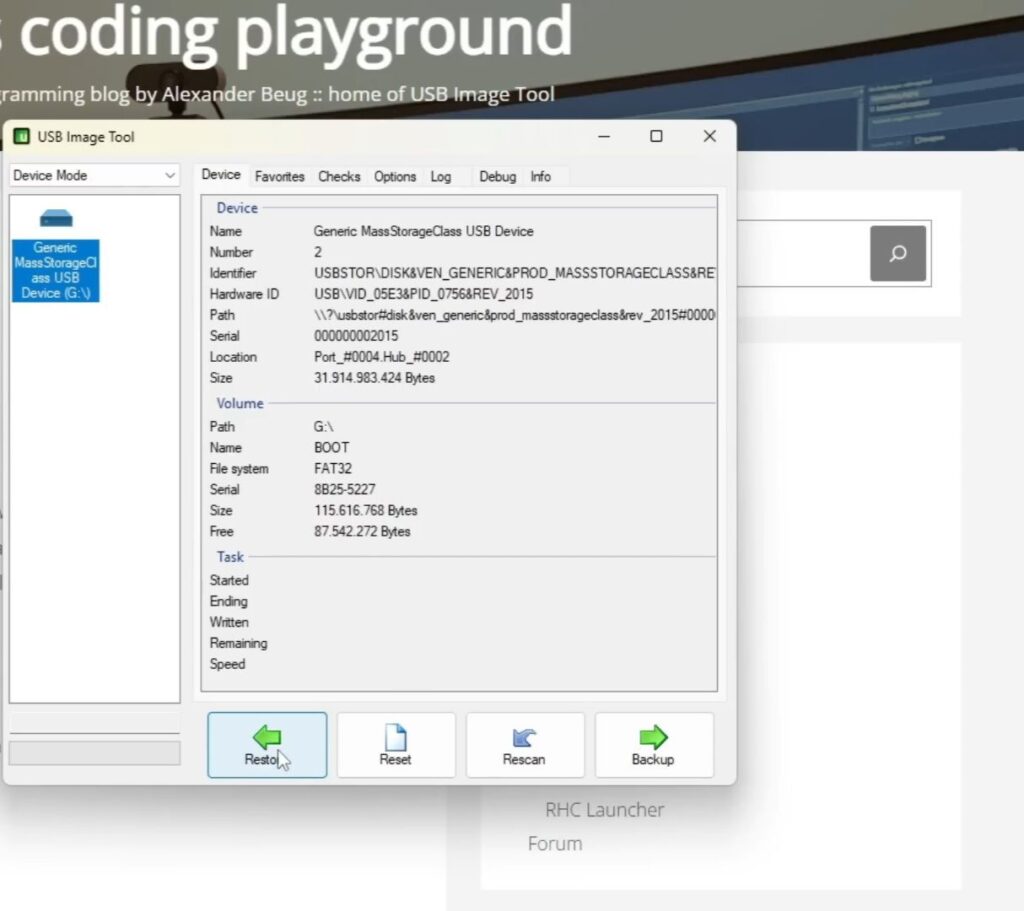Click the volume path value G:\

coord(323,426)
